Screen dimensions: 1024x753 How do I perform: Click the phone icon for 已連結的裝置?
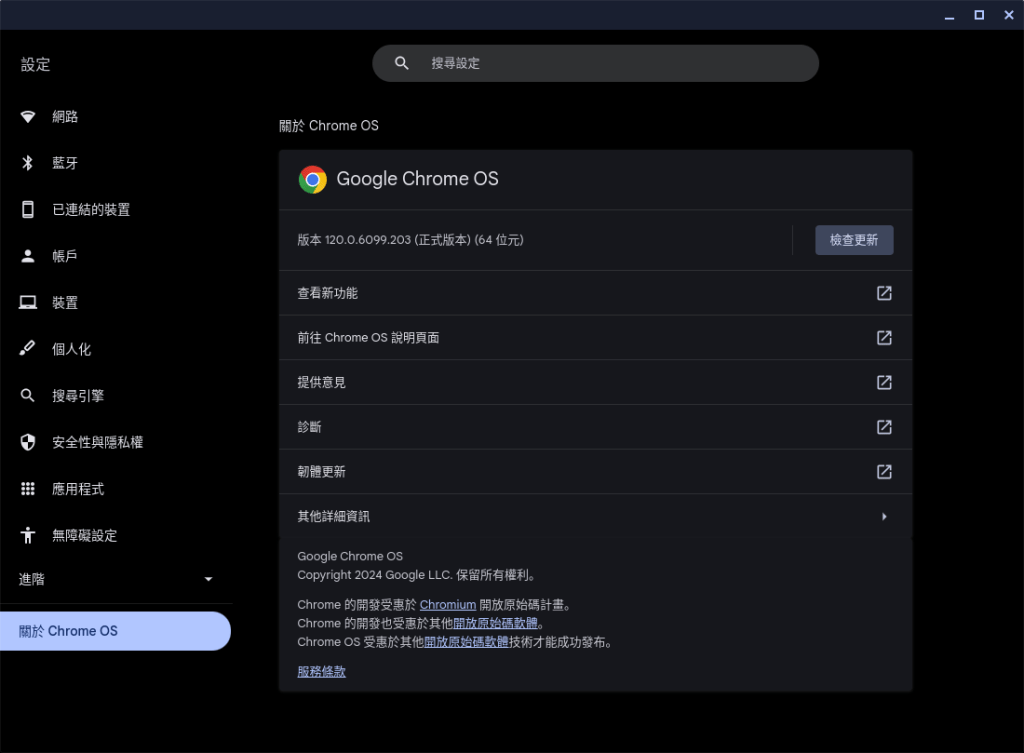click(28, 210)
